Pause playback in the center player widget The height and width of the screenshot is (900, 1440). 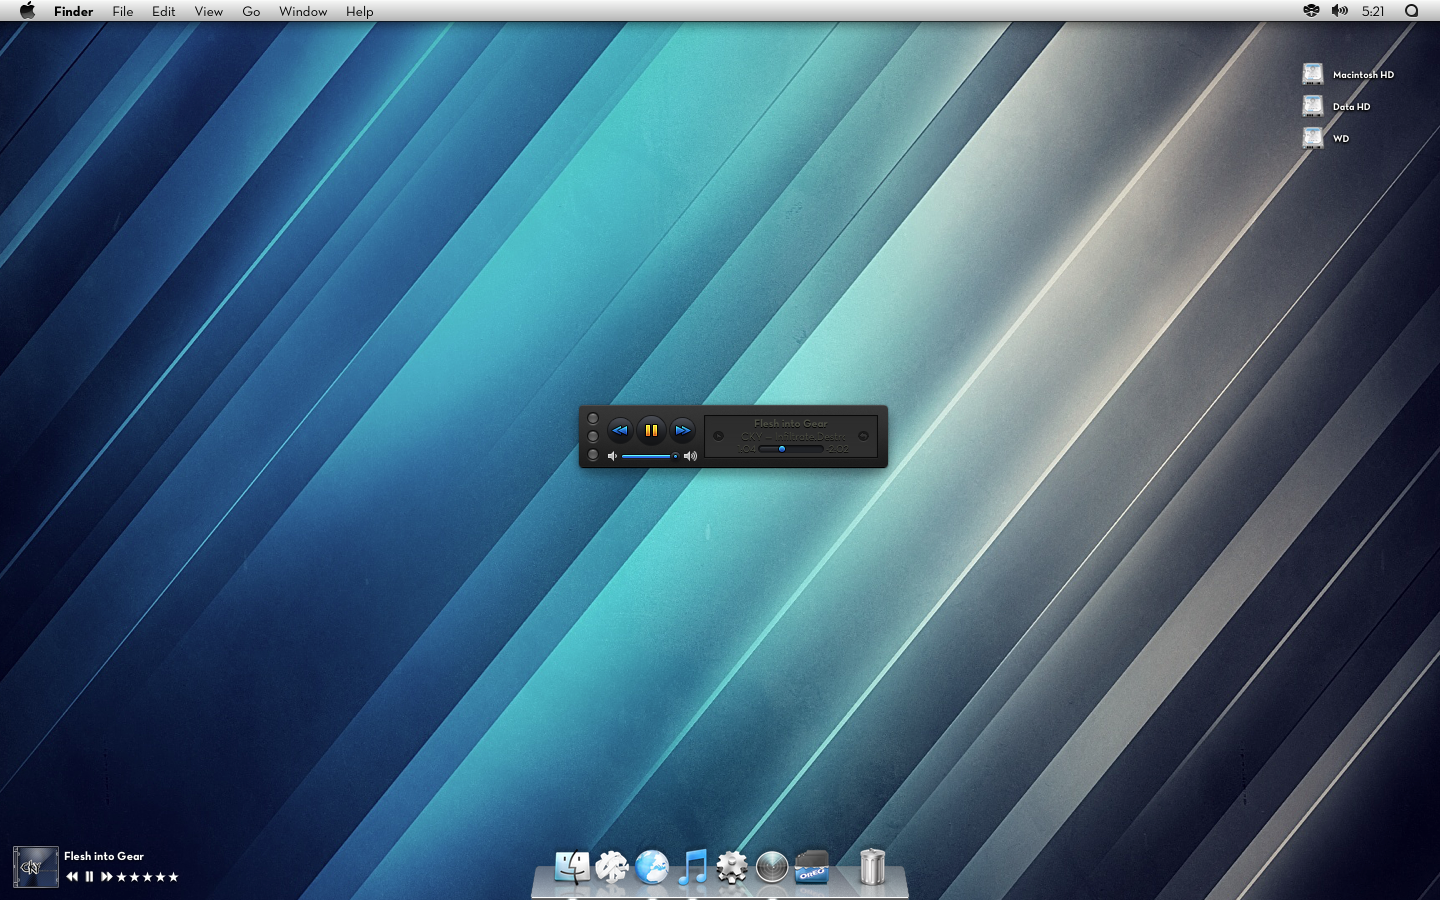(x=651, y=430)
